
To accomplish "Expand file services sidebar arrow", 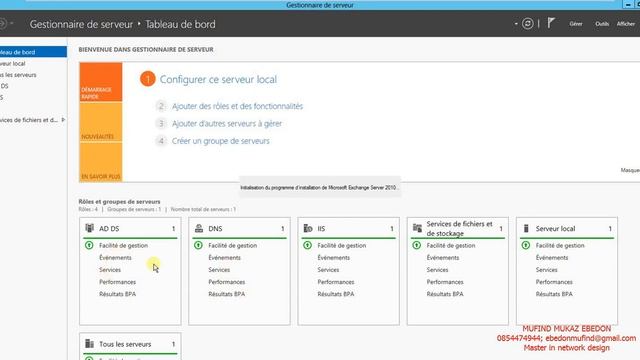I will (x=63, y=120).
